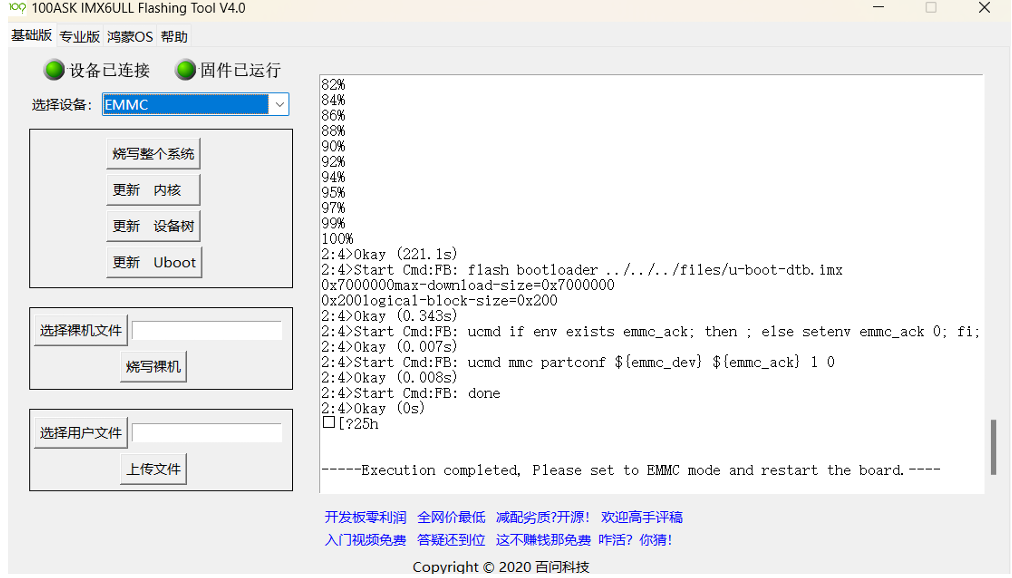Click the Okay (221.1s) log line
Viewport: 1012px width, 578px height.
pos(389,254)
